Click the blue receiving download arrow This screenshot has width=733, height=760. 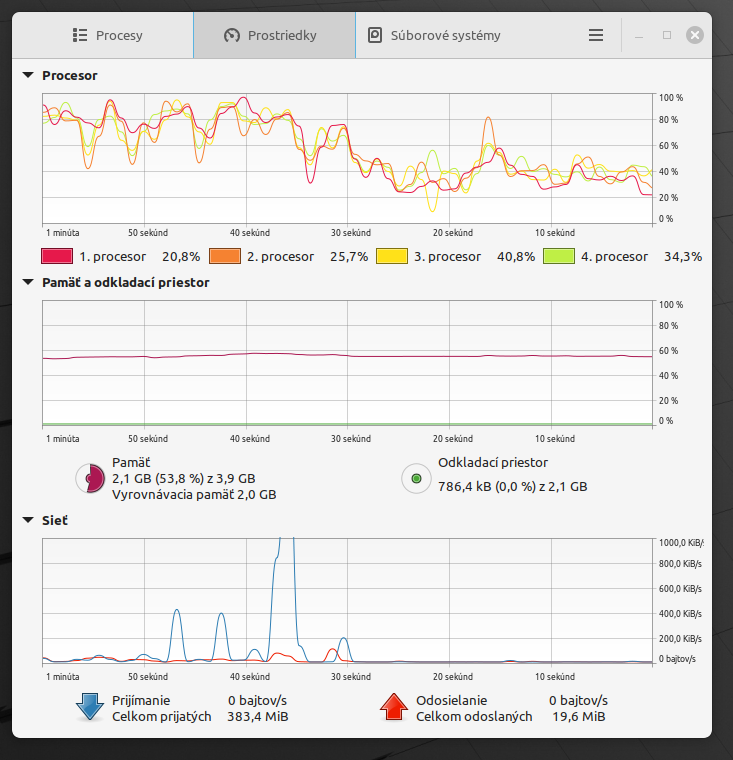click(90, 707)
